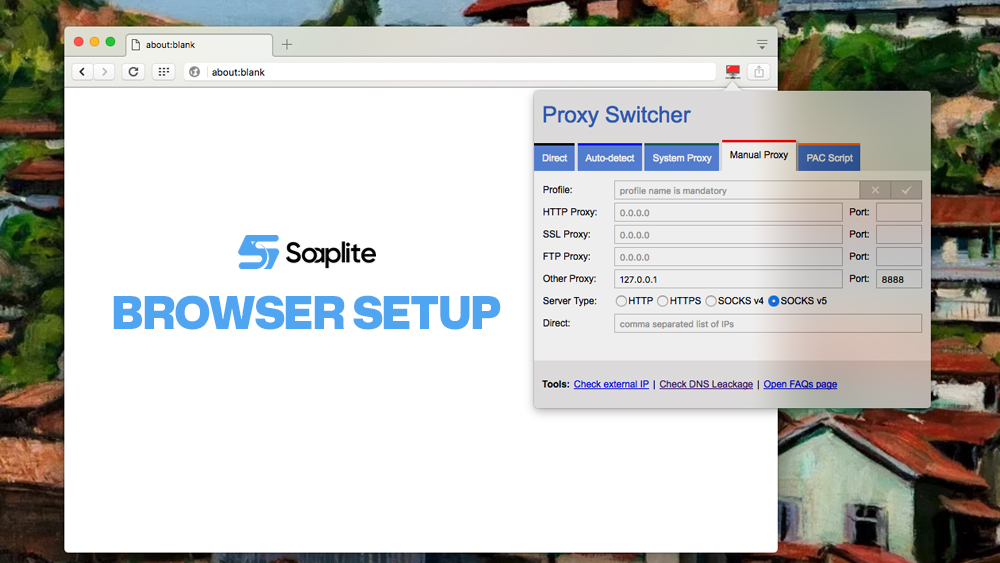Click the Profile name input field

(x=737, y=190)
